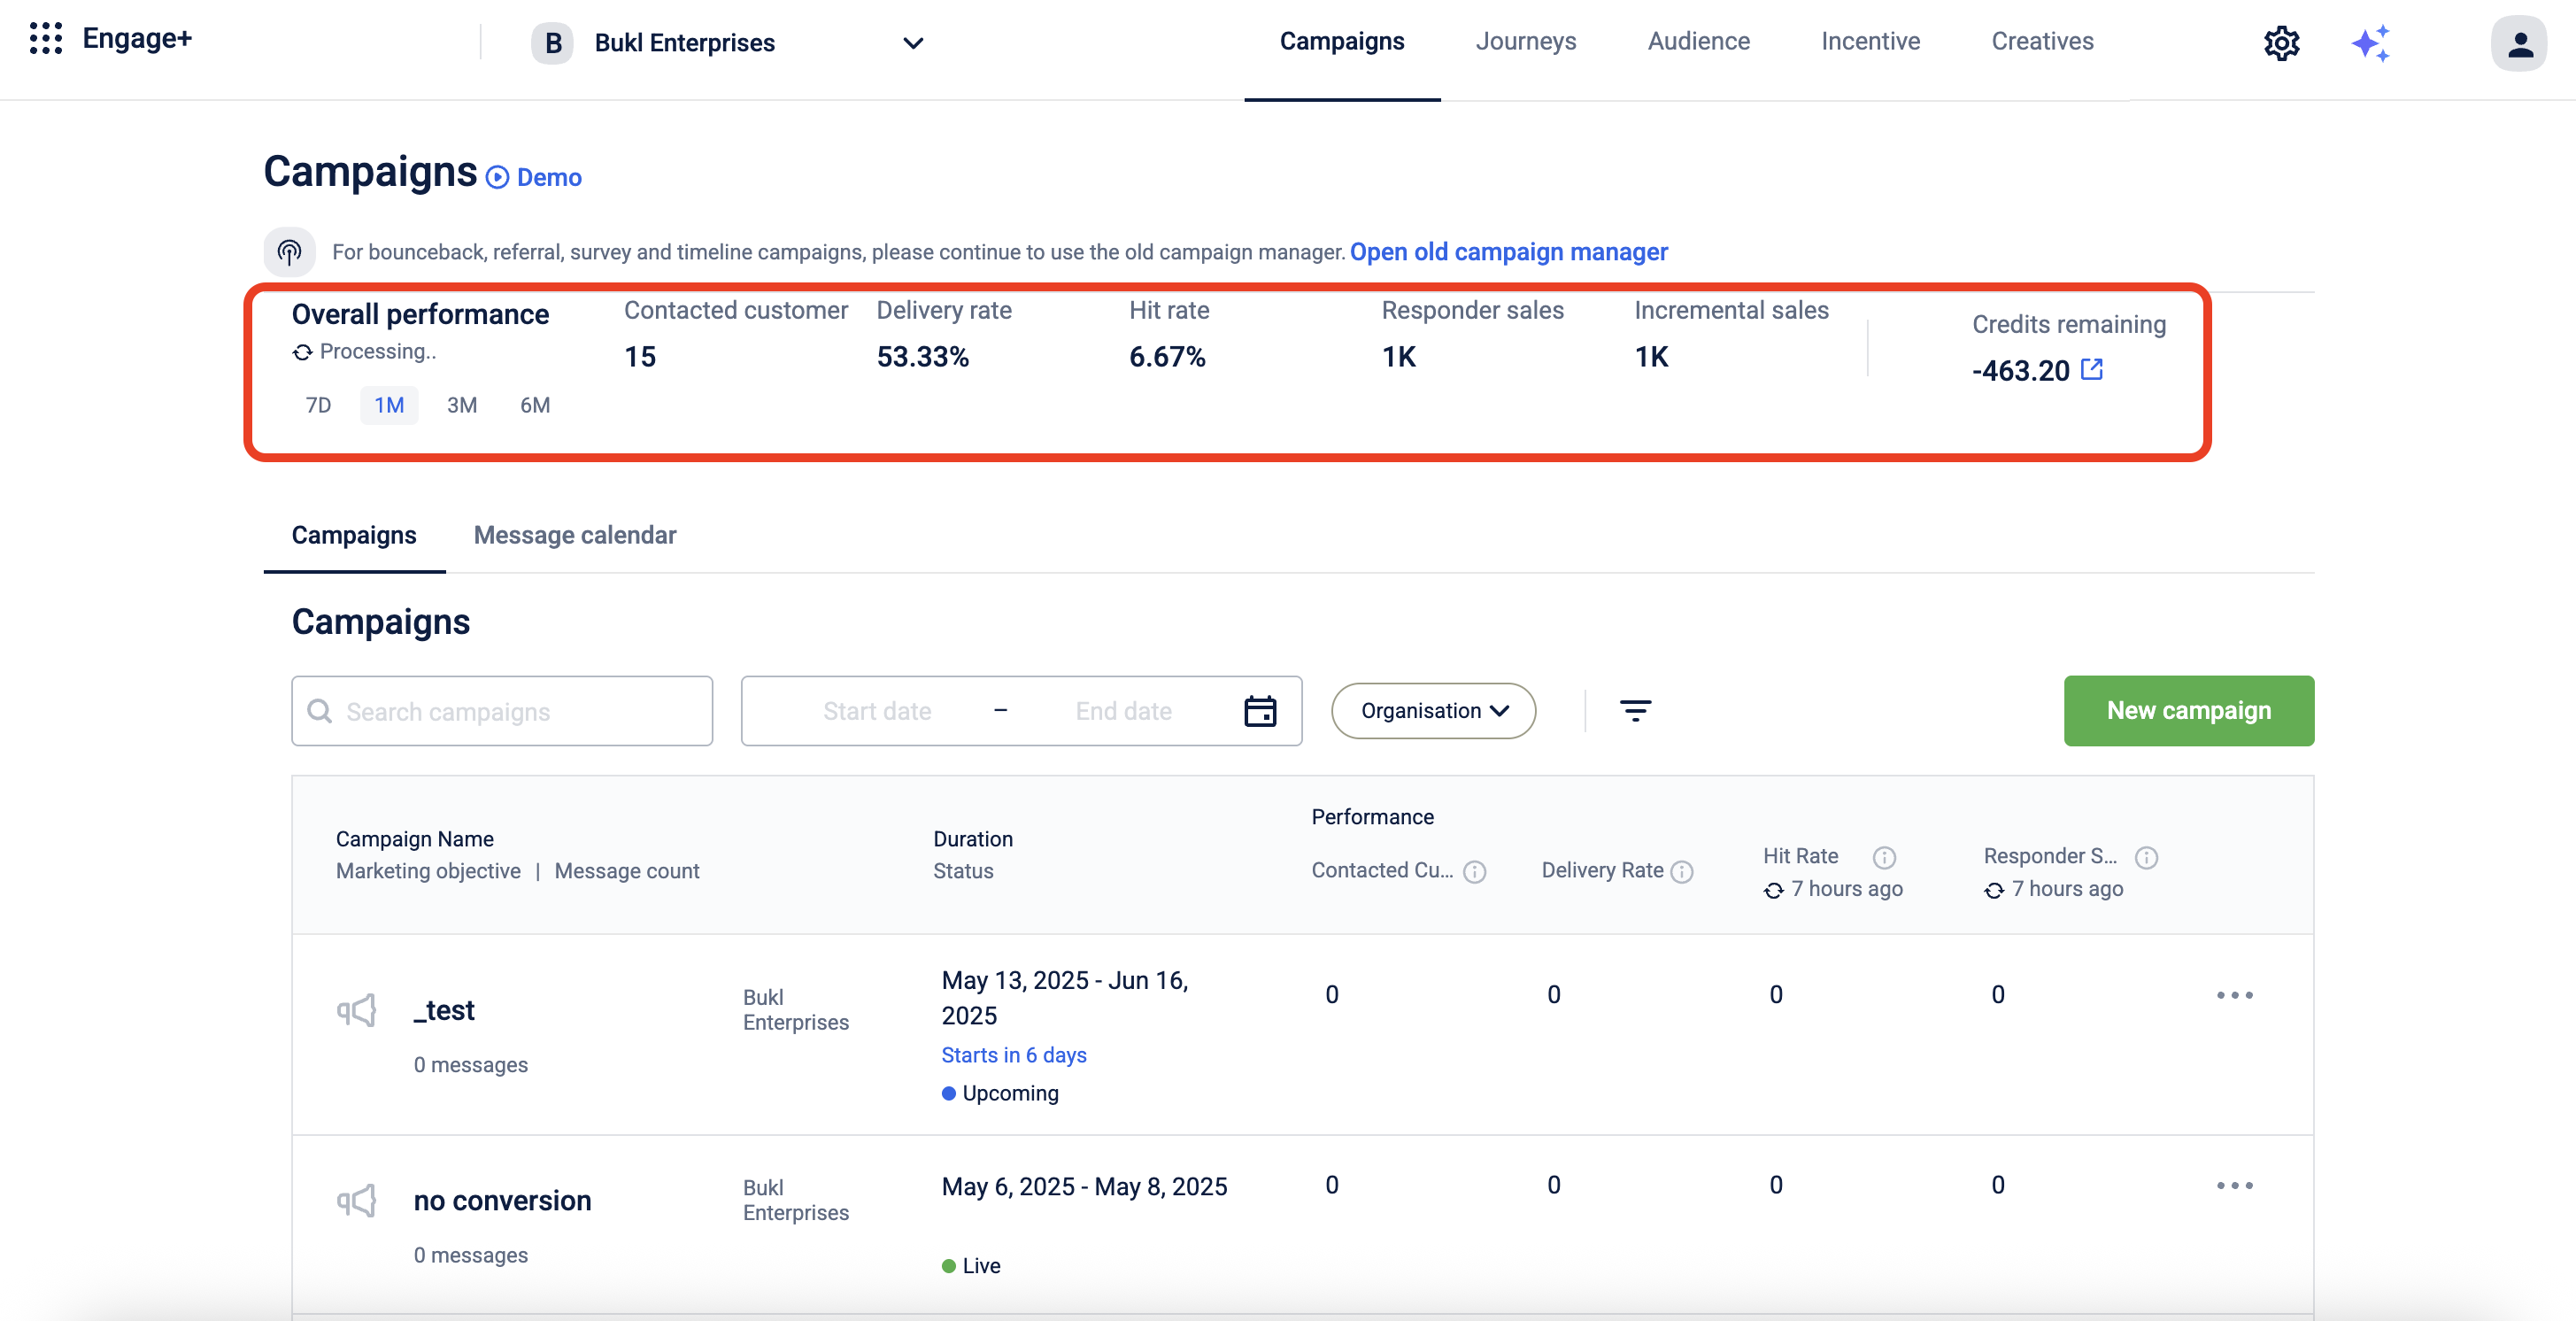Switch to the Message calendar tab

[574, 535]
